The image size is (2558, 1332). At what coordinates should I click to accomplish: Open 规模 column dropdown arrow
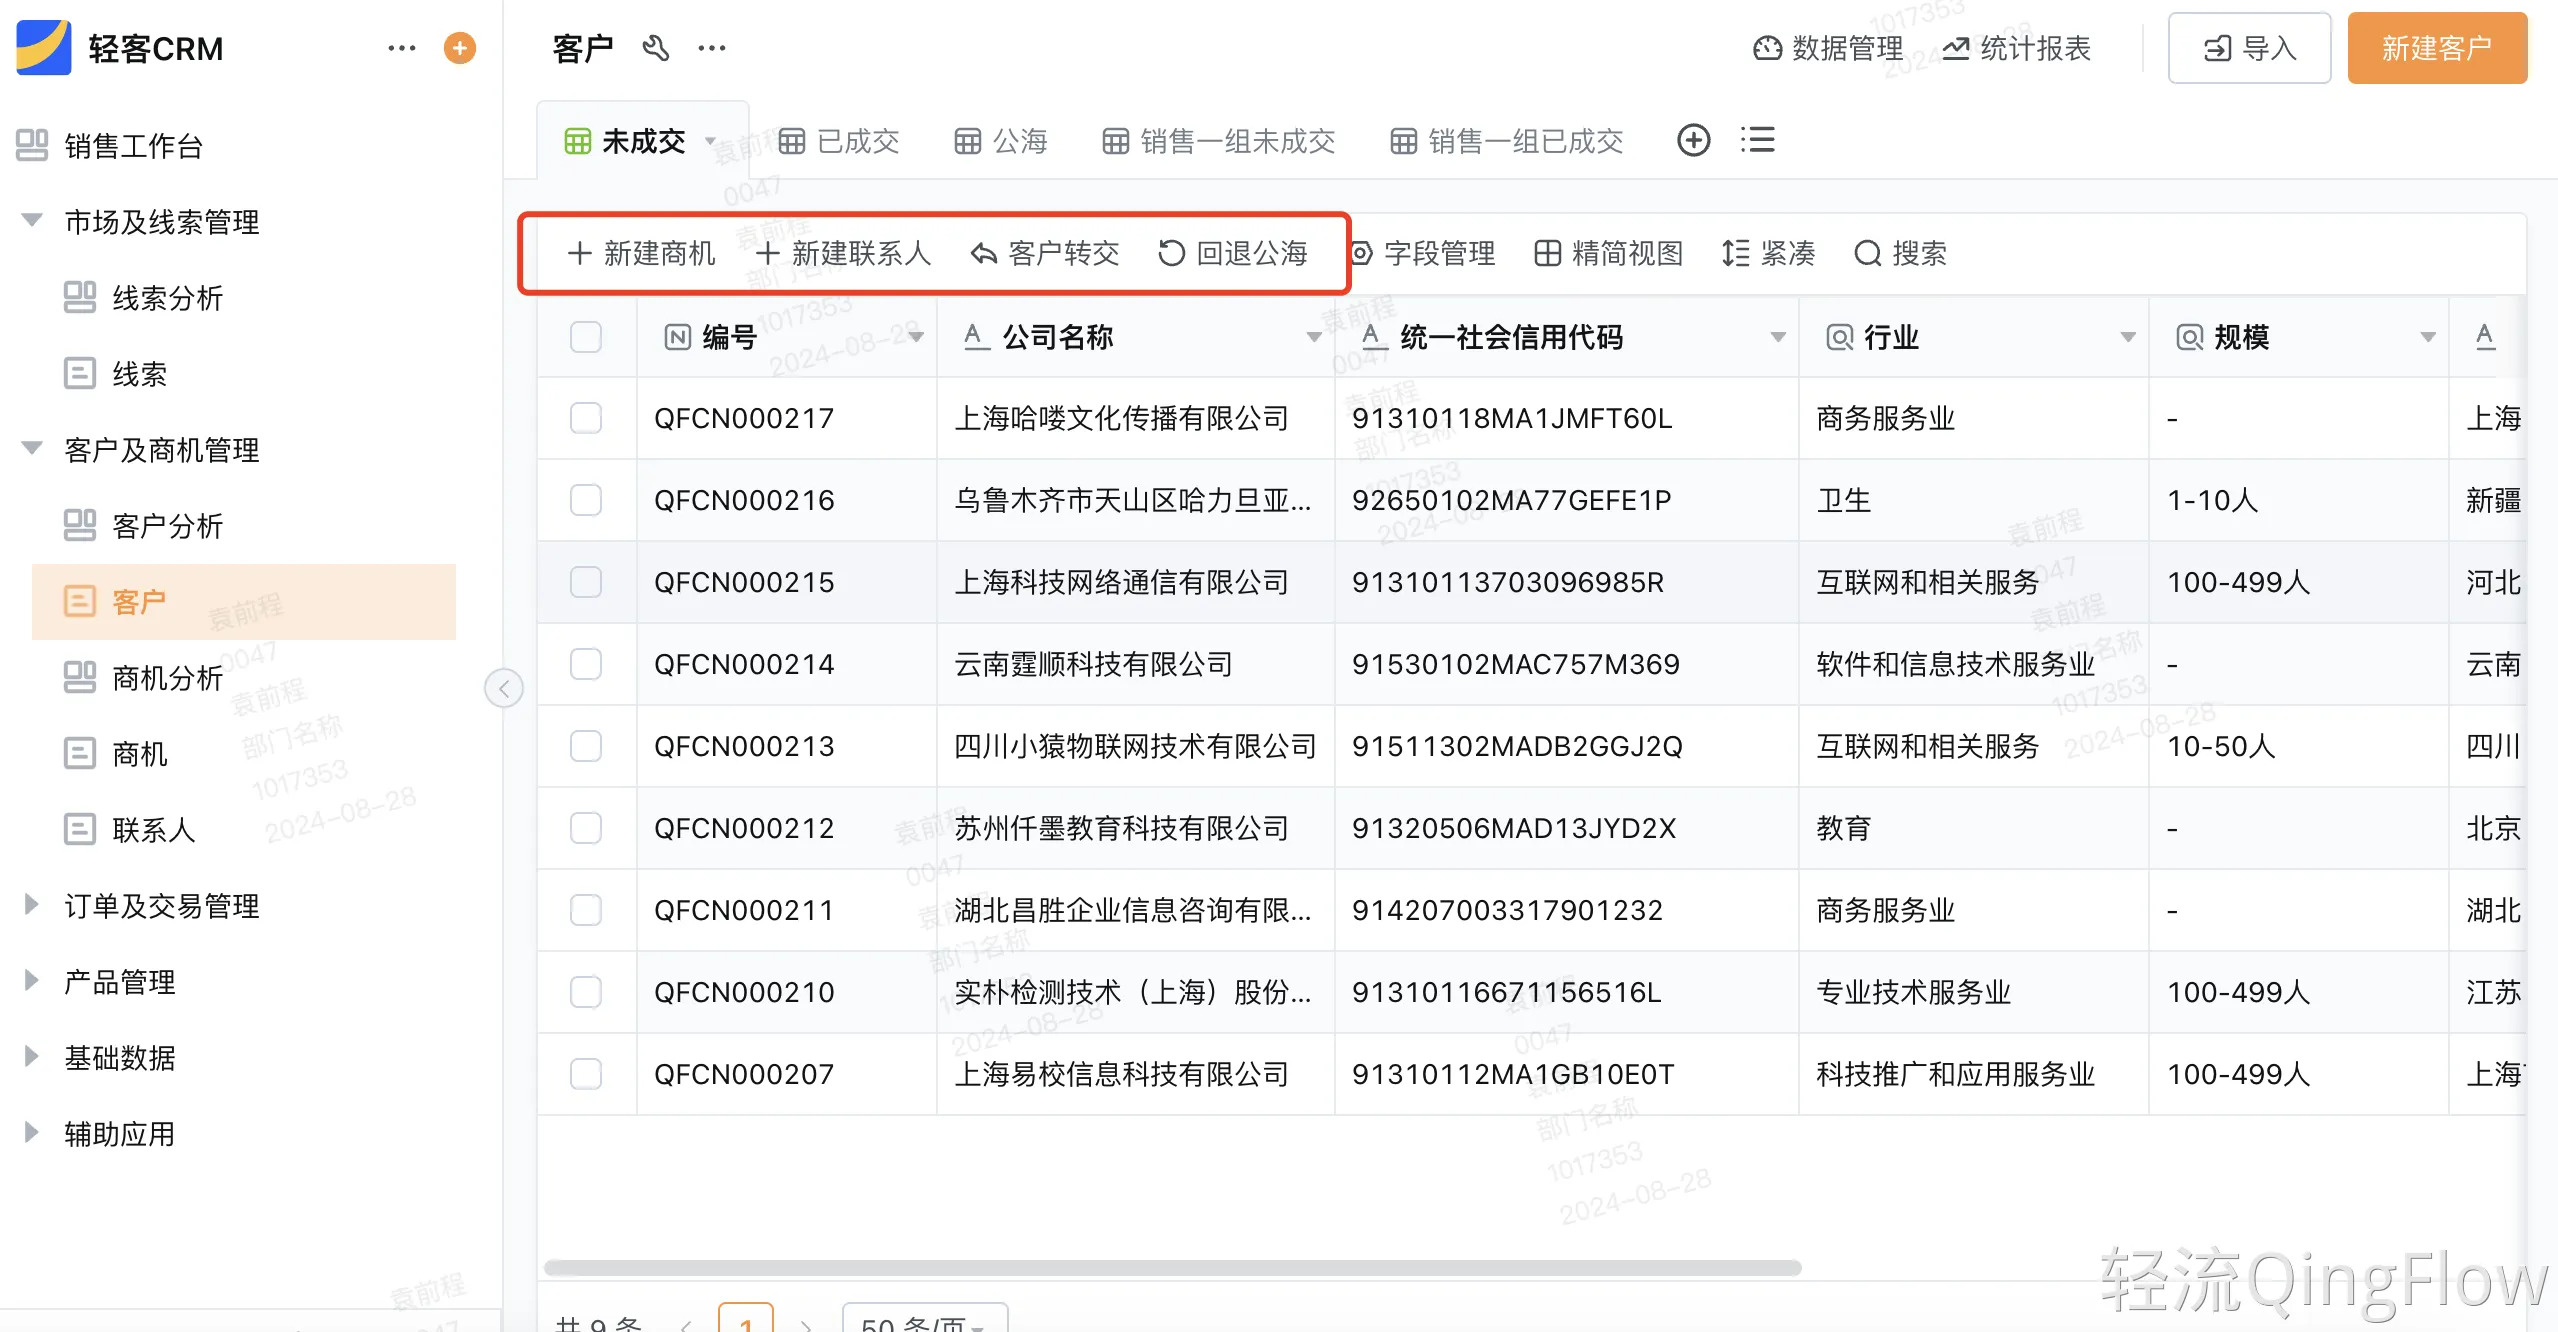tap(2428, 338)
